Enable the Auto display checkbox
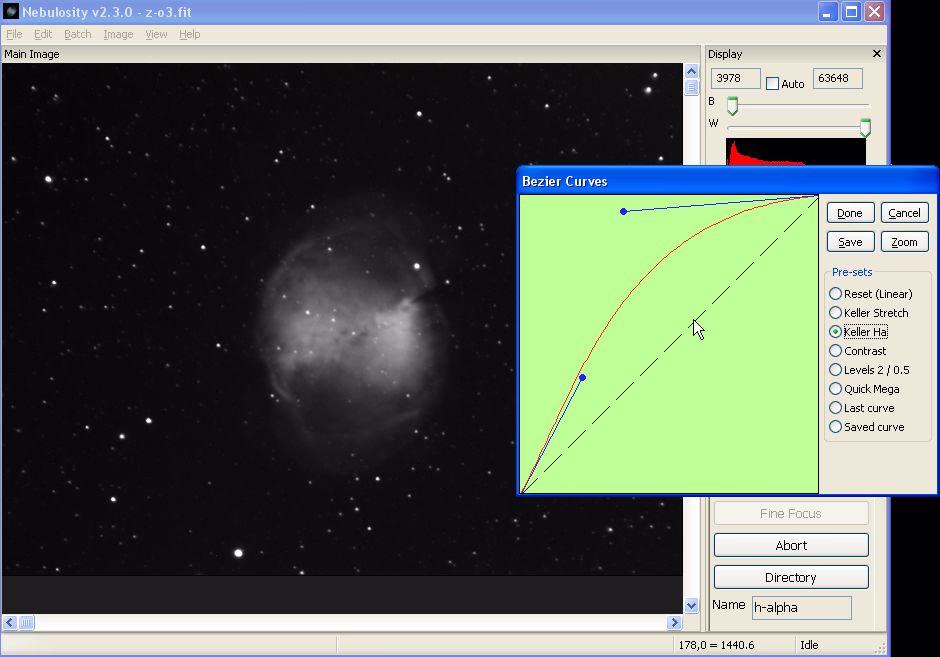This screenshot has width=940, height=657. pyautogui.click(x=773, y=84)
